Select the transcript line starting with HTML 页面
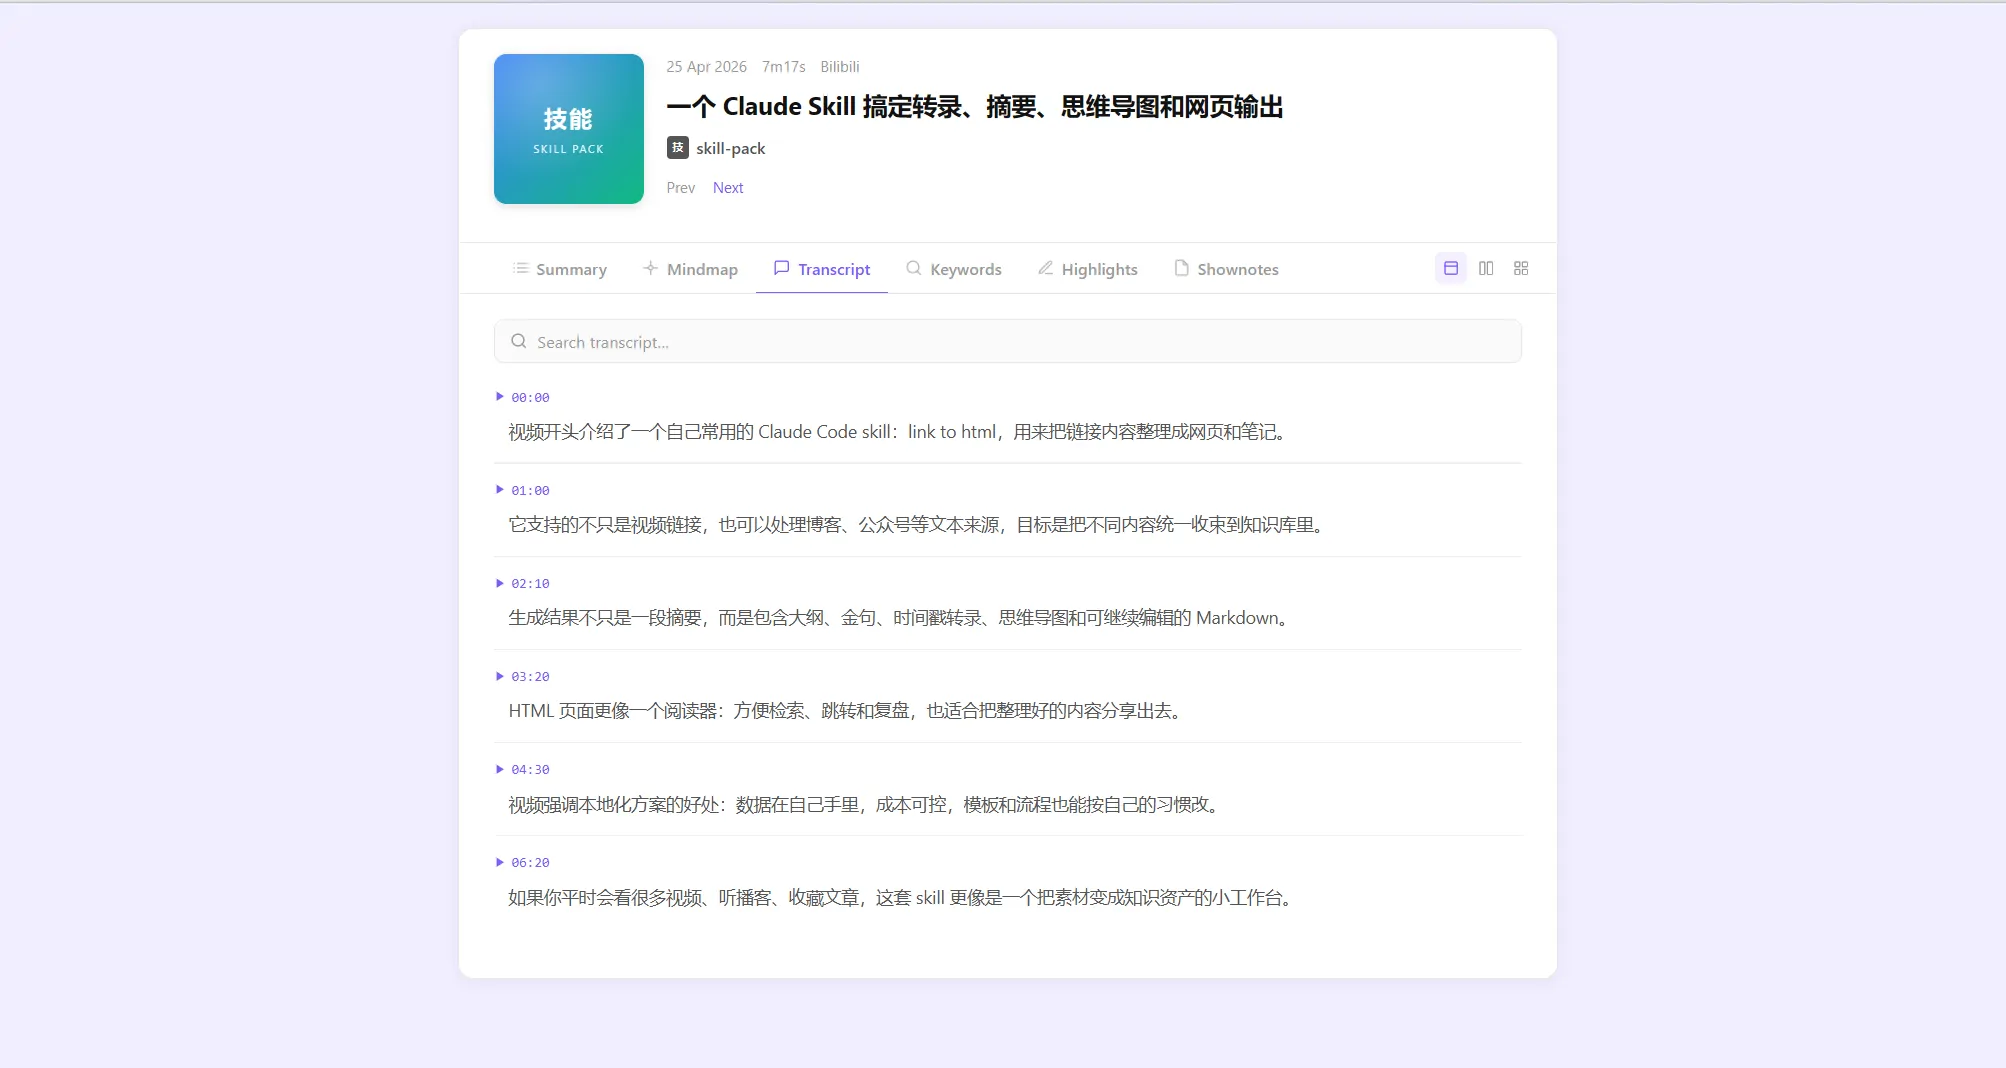Image resolution: width=2006 pixels, height=1068 pixels. coord(846,711)
